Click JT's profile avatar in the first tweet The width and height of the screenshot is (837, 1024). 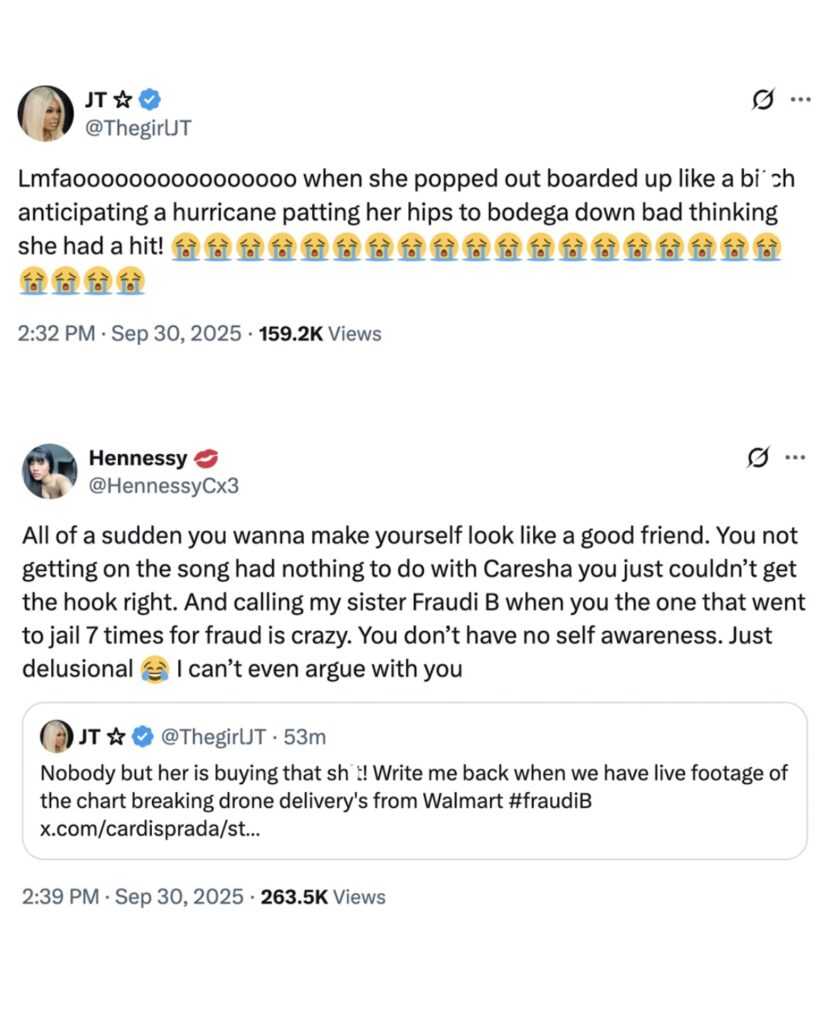(x=46, y=113)
